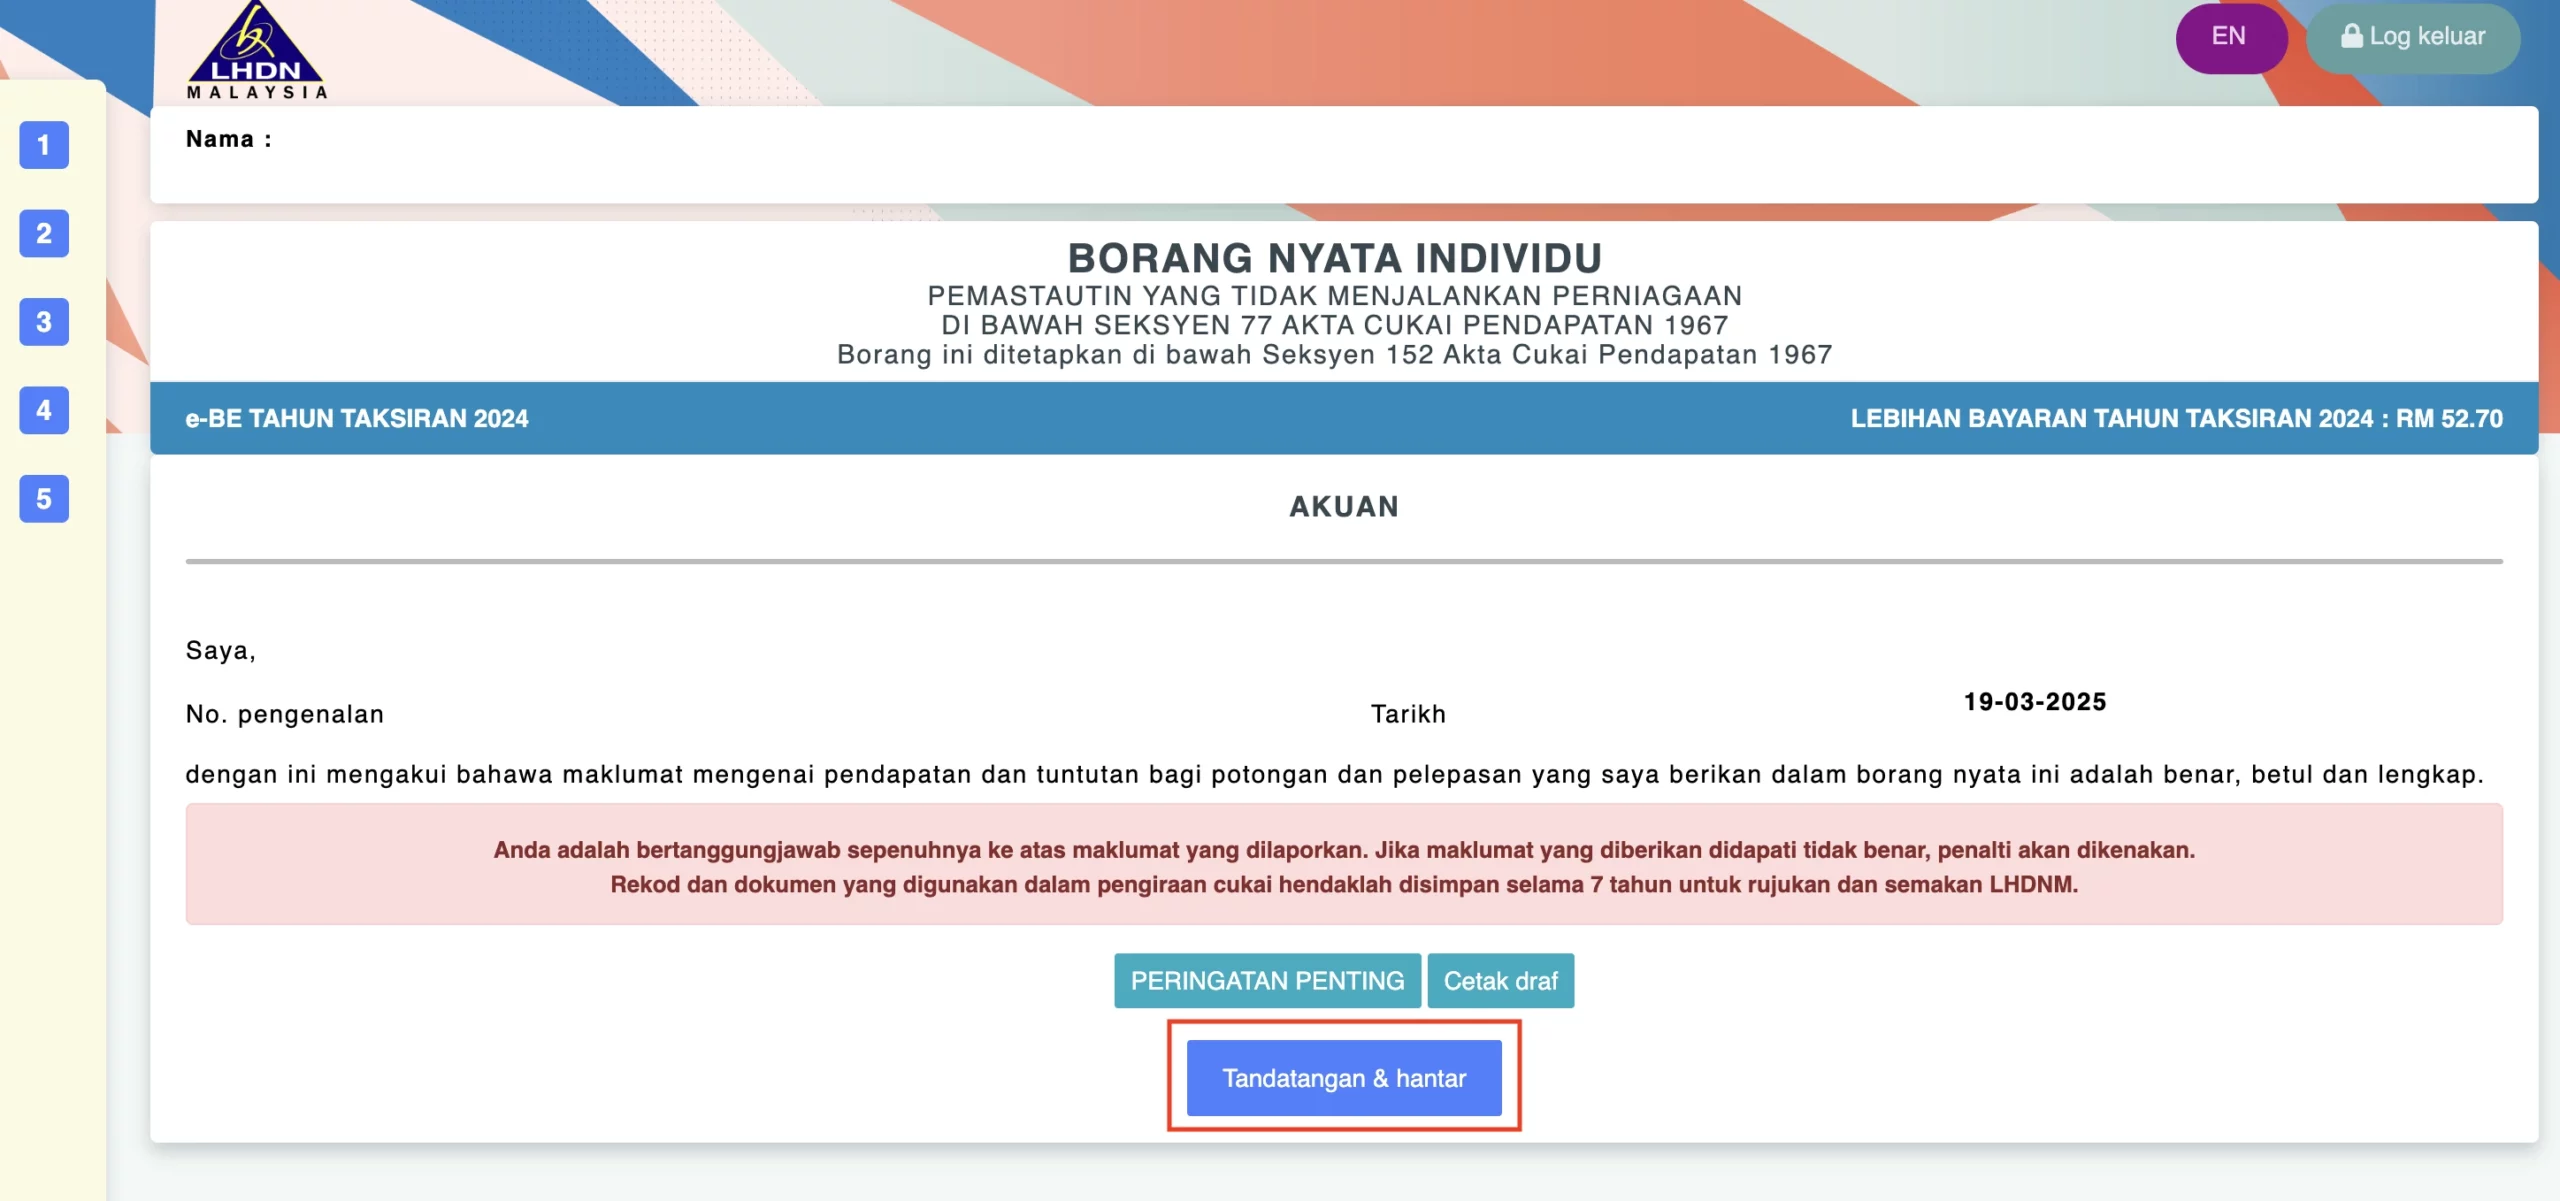
Task: Click BORANG NYATA INDIVIDU title
Action: pyautogui.click(x=1334, y=258)
